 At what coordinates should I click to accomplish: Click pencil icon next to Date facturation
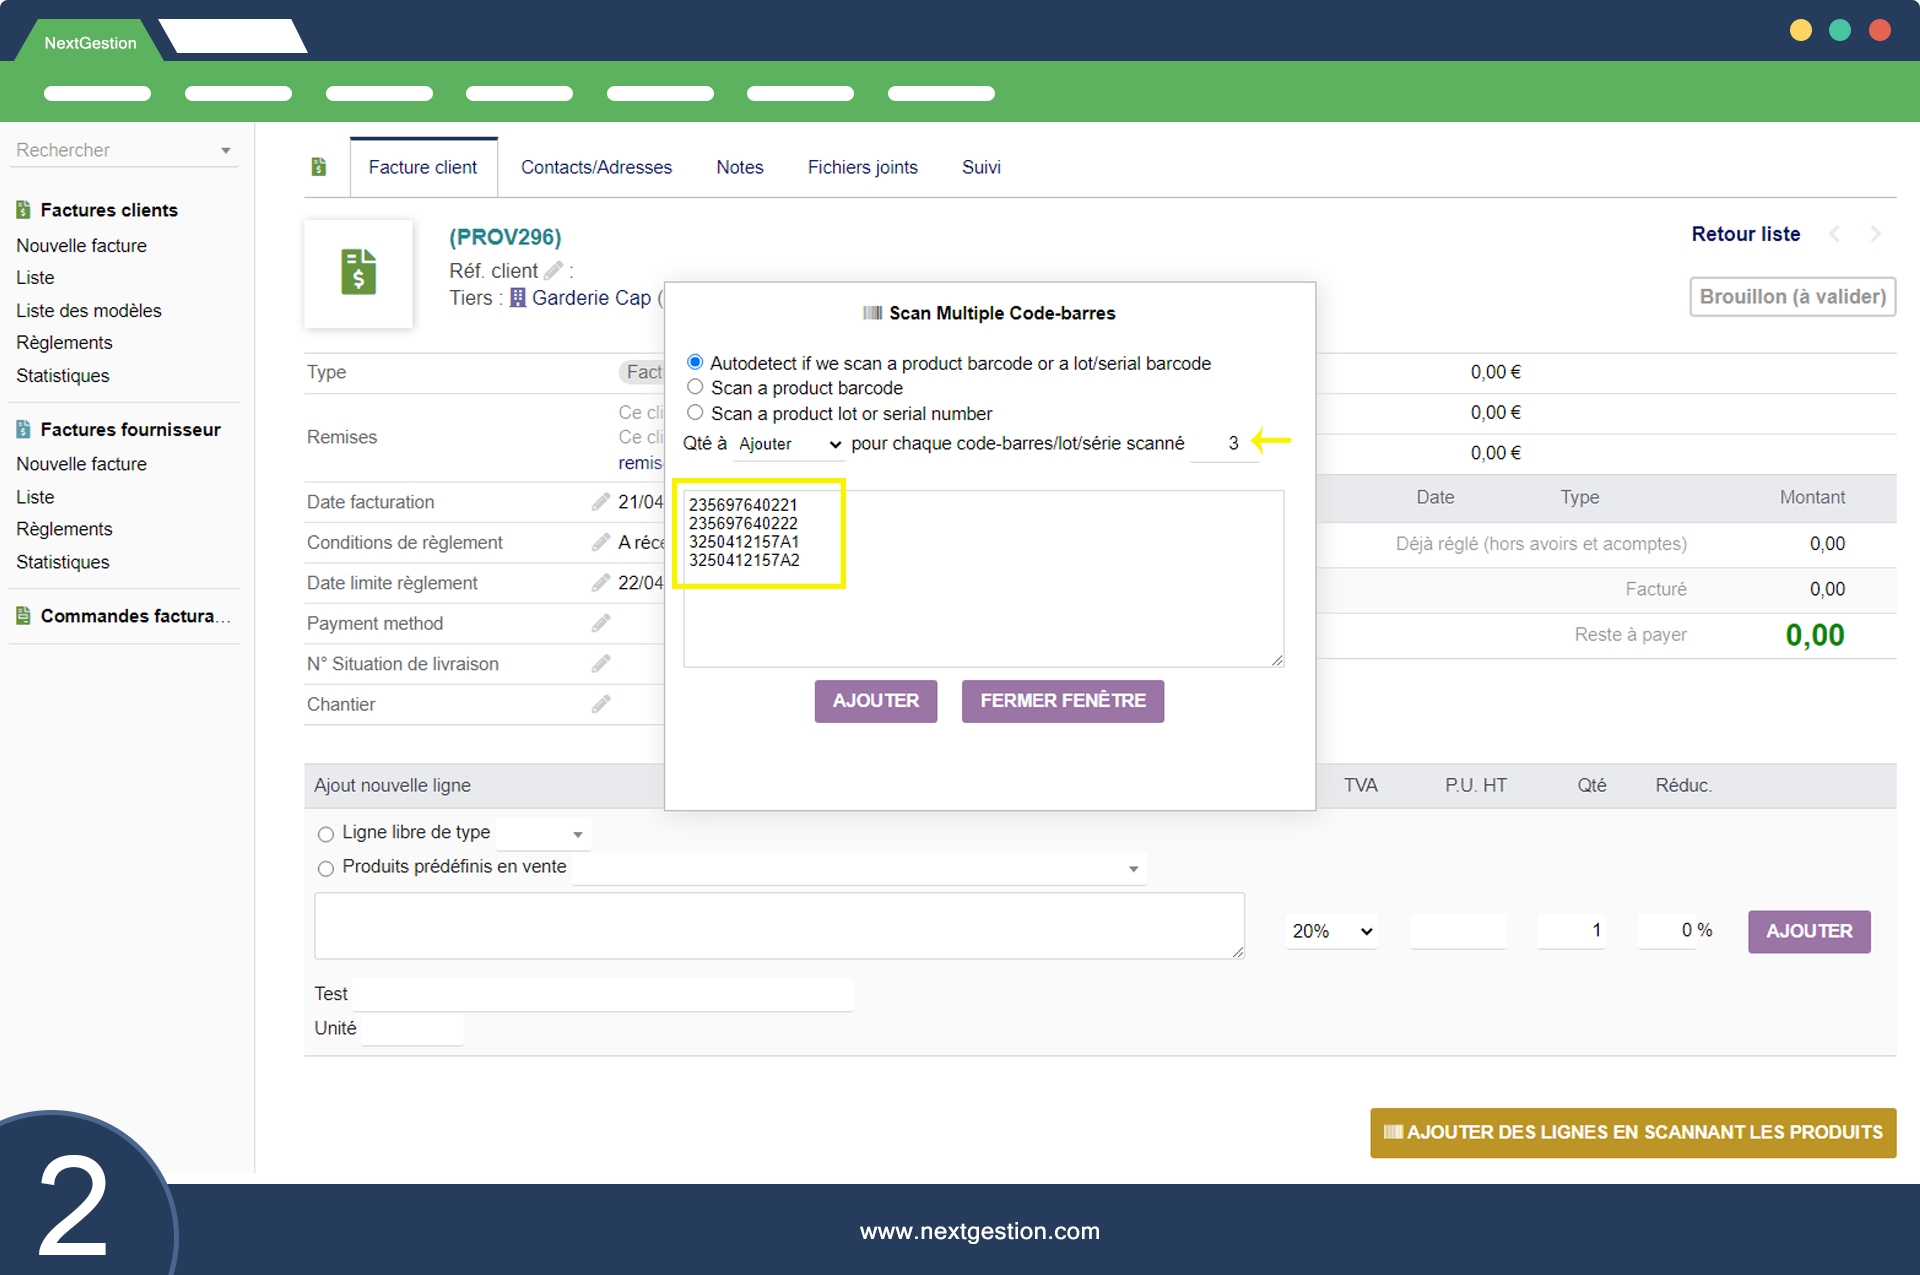click(x=600, y=502)
